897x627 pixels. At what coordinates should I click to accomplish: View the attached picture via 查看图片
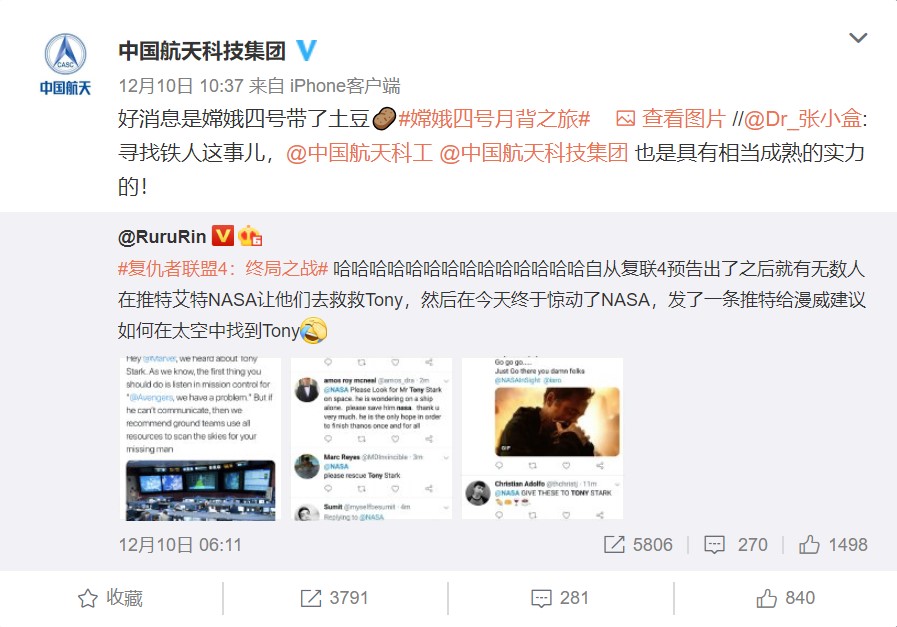point(671,119)
